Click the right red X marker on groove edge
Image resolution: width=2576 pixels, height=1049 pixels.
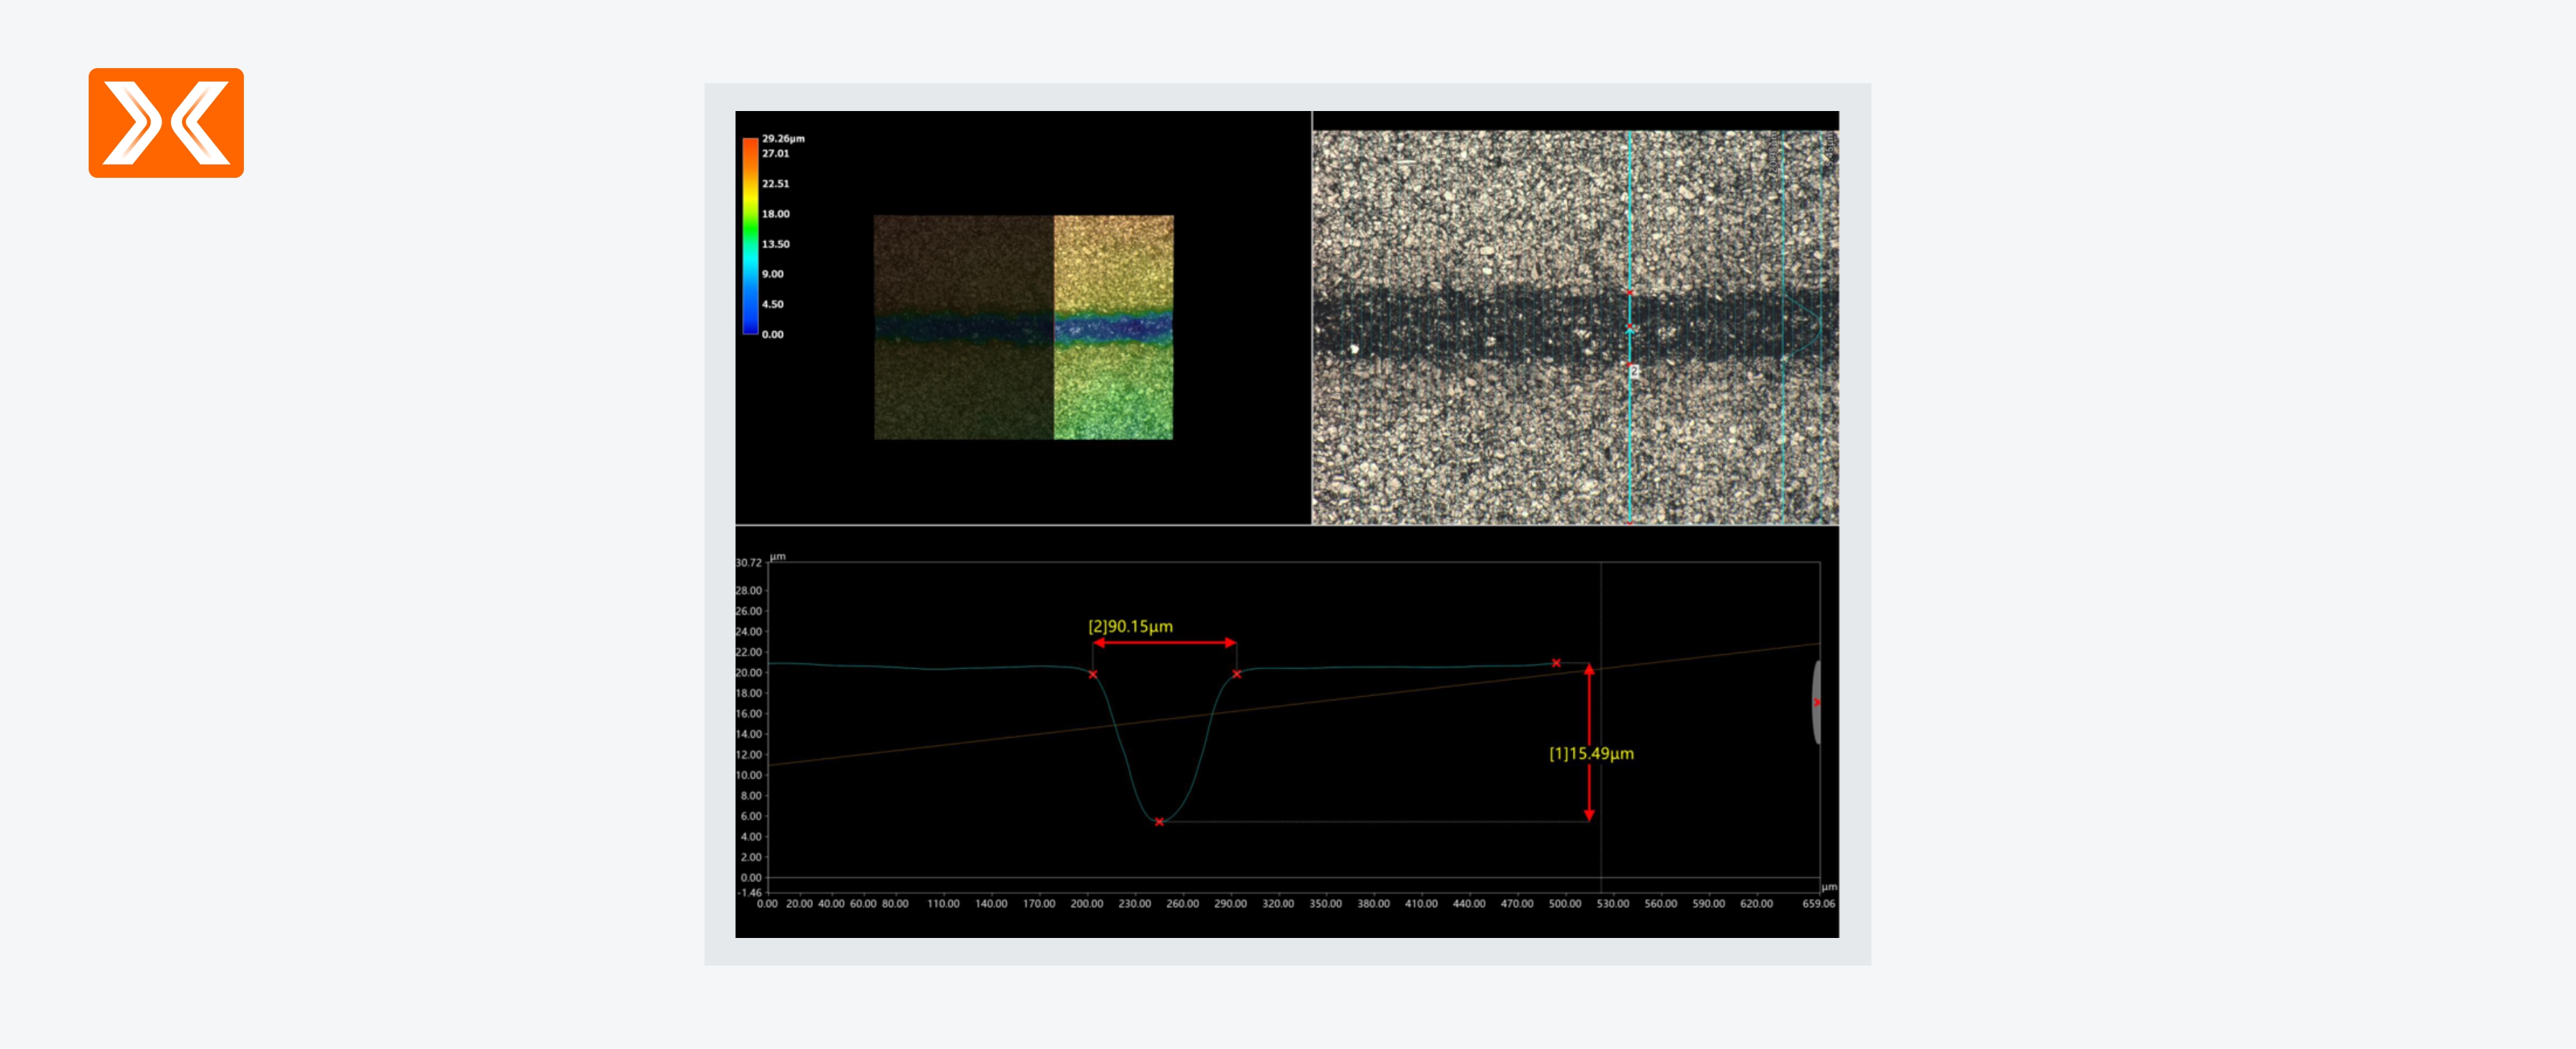1237,674
